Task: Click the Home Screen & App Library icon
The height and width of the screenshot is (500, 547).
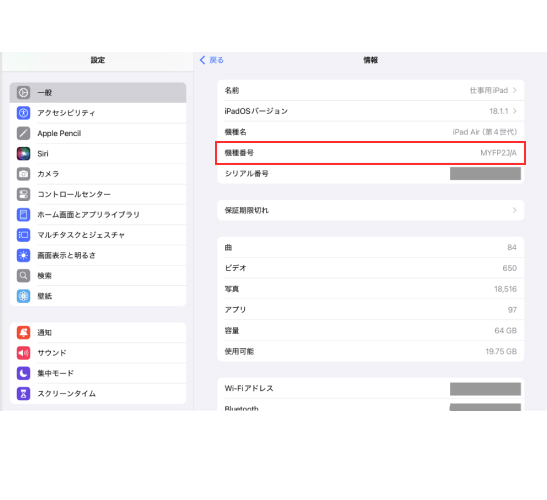Action: point(23,214)
